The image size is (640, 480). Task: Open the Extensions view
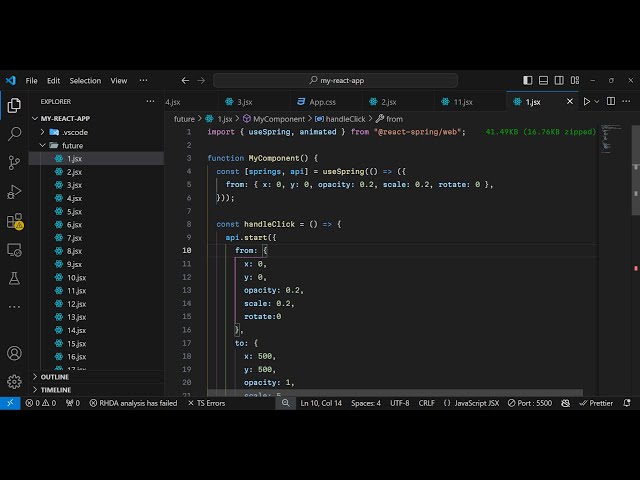14,220
